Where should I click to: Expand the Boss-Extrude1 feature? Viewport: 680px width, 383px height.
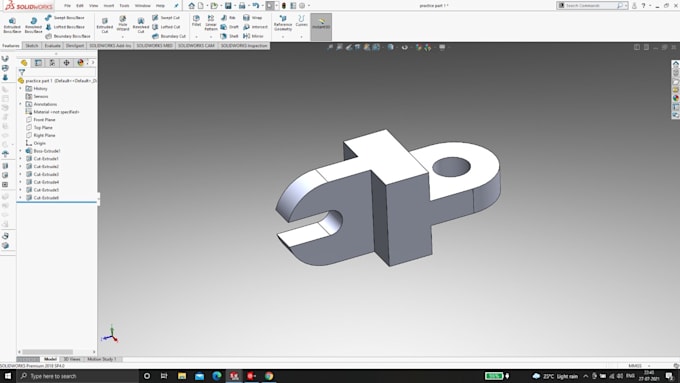[20, 151]
